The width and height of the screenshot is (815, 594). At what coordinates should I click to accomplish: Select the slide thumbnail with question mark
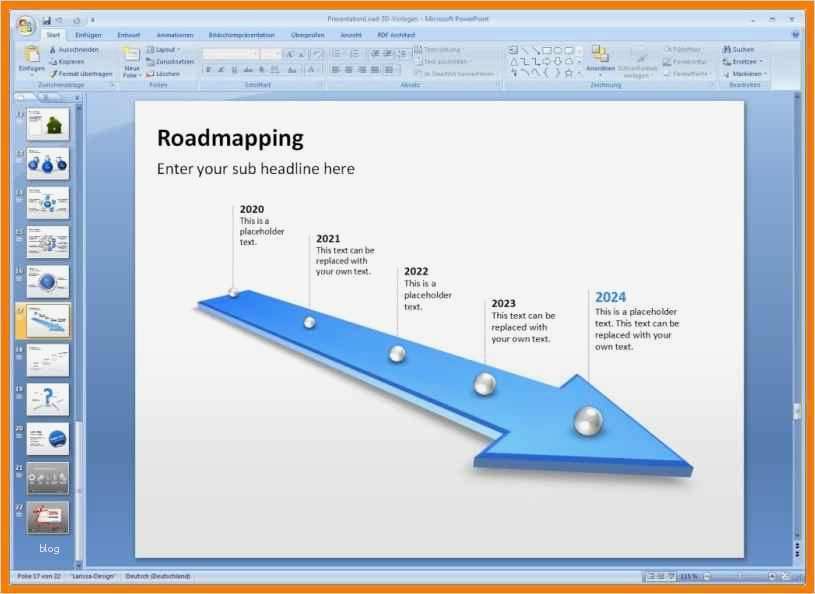(x=48, y=399)
